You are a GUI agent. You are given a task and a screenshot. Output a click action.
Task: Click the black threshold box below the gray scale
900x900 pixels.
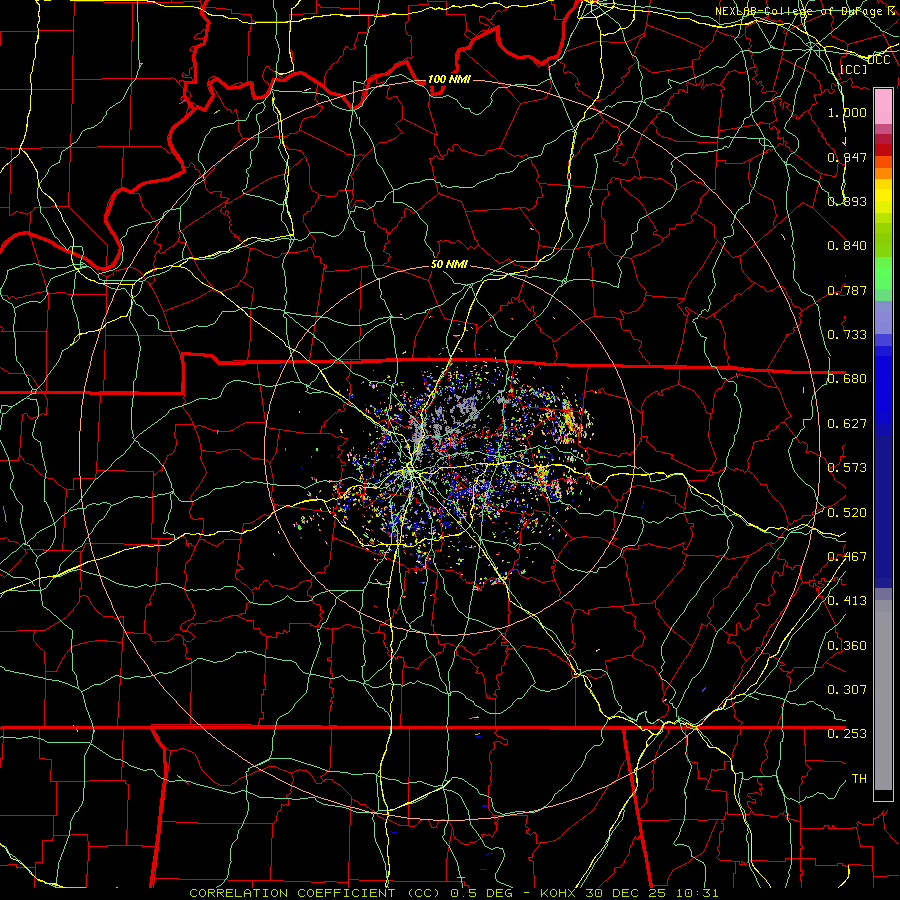click(883, 795)
